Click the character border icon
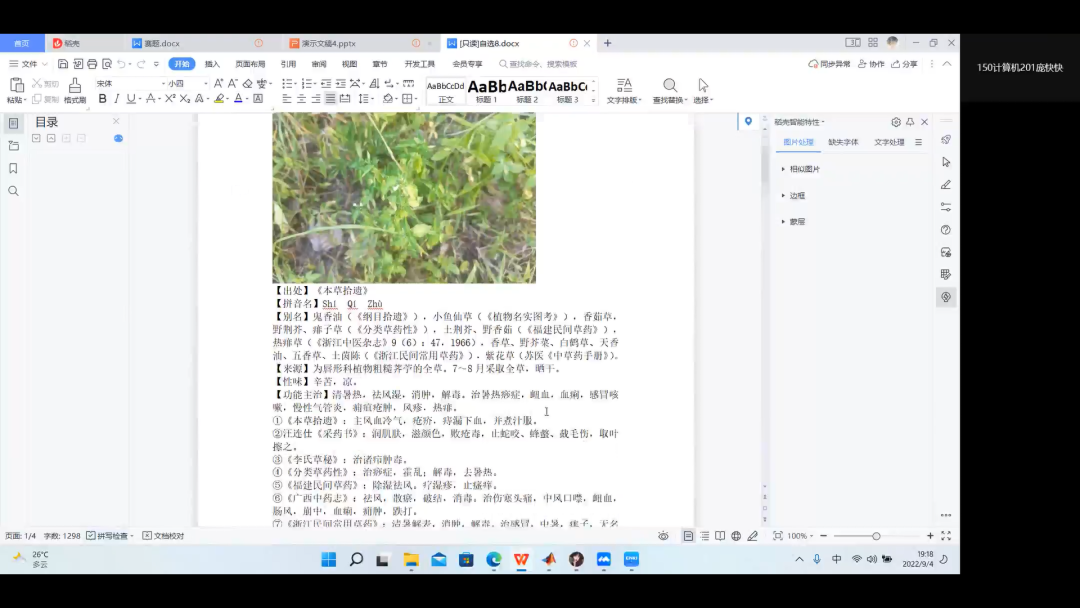 point(258,99)
